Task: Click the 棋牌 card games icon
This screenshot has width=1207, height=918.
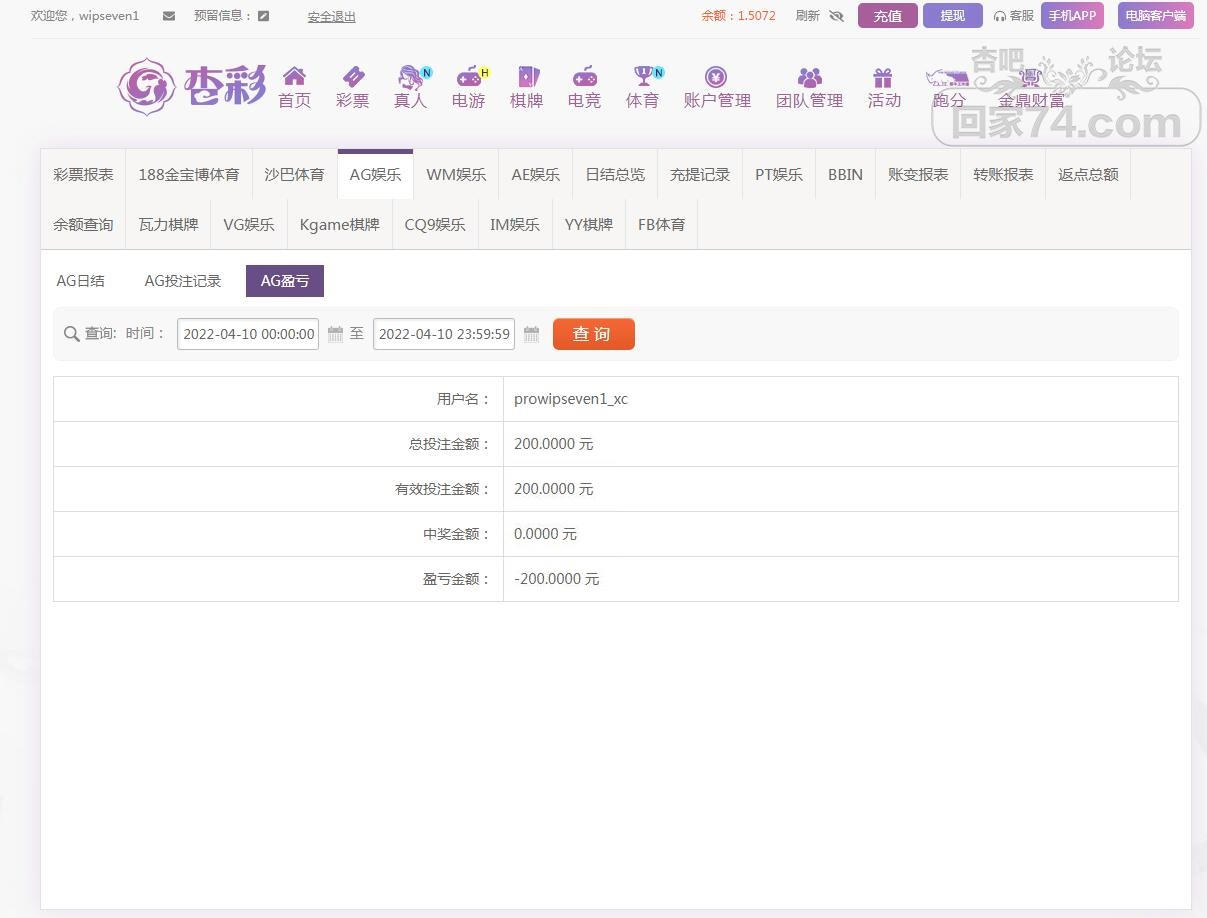Action: pyautogui.click(x=526, y=77)
